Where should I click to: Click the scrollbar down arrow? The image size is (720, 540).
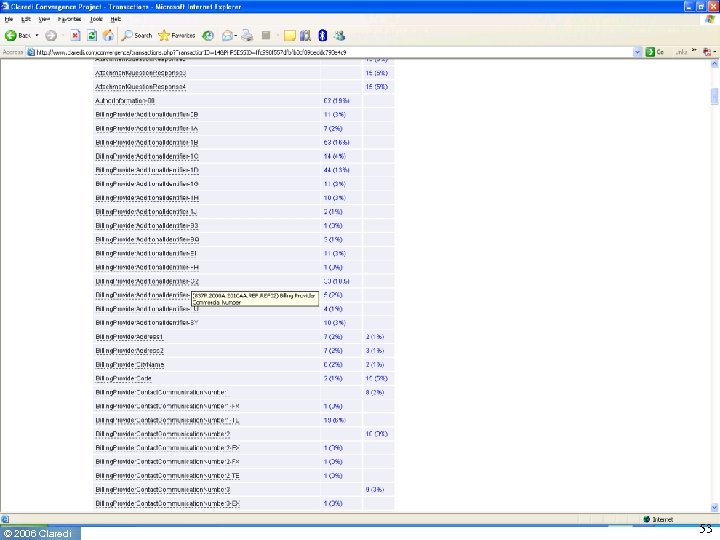[714, 507]
